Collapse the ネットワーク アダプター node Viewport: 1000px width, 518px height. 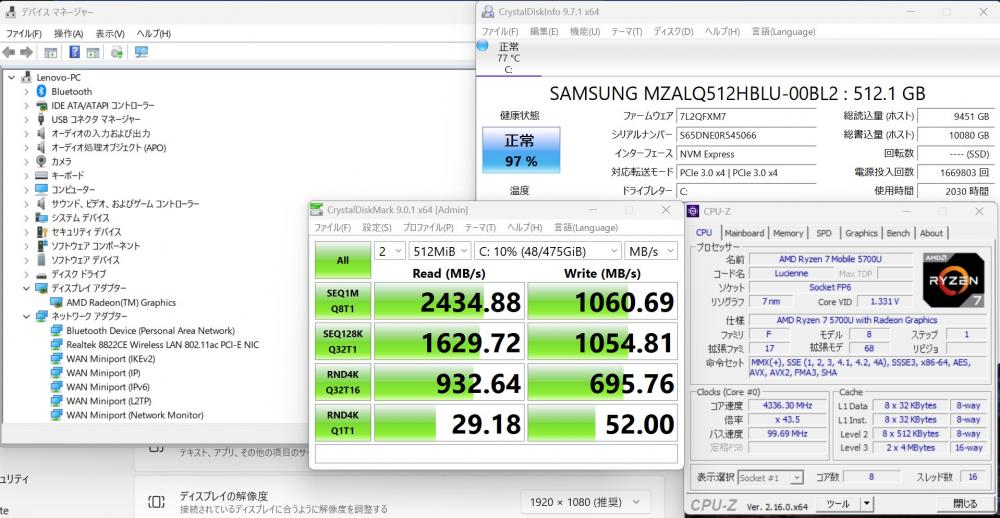26,316
